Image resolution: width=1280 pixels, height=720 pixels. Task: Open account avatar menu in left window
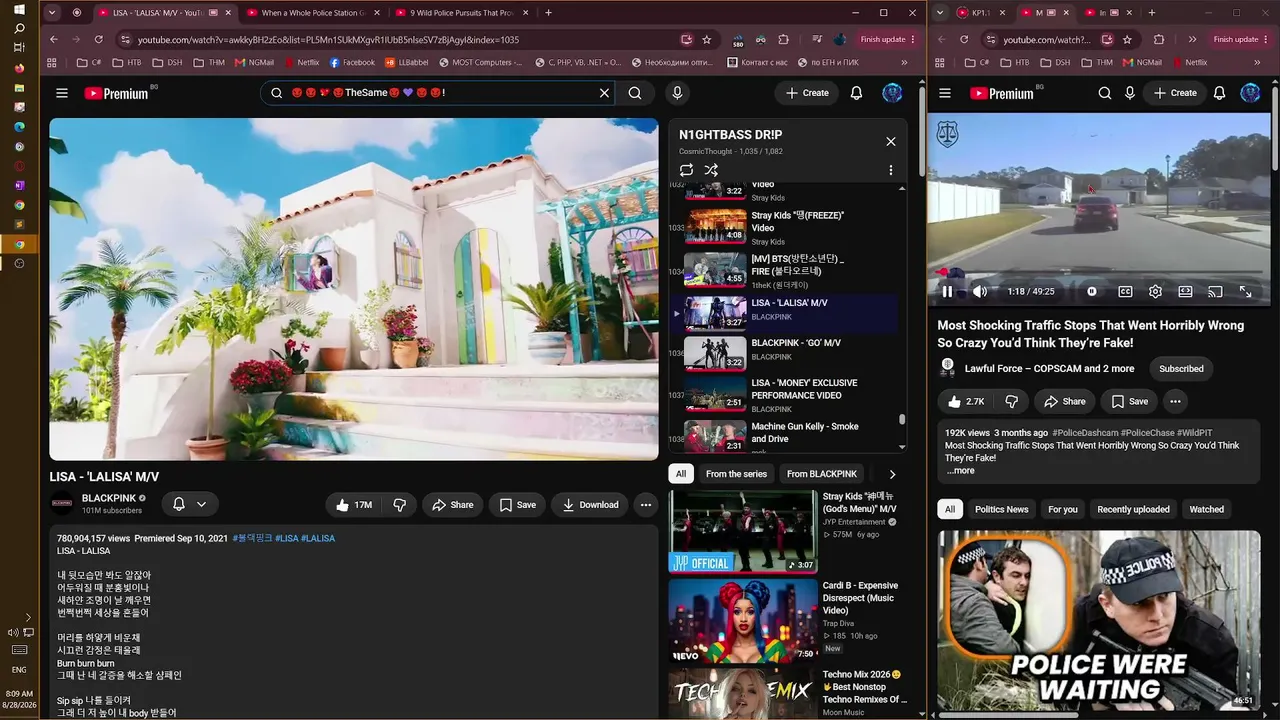[x=892, y=93]
